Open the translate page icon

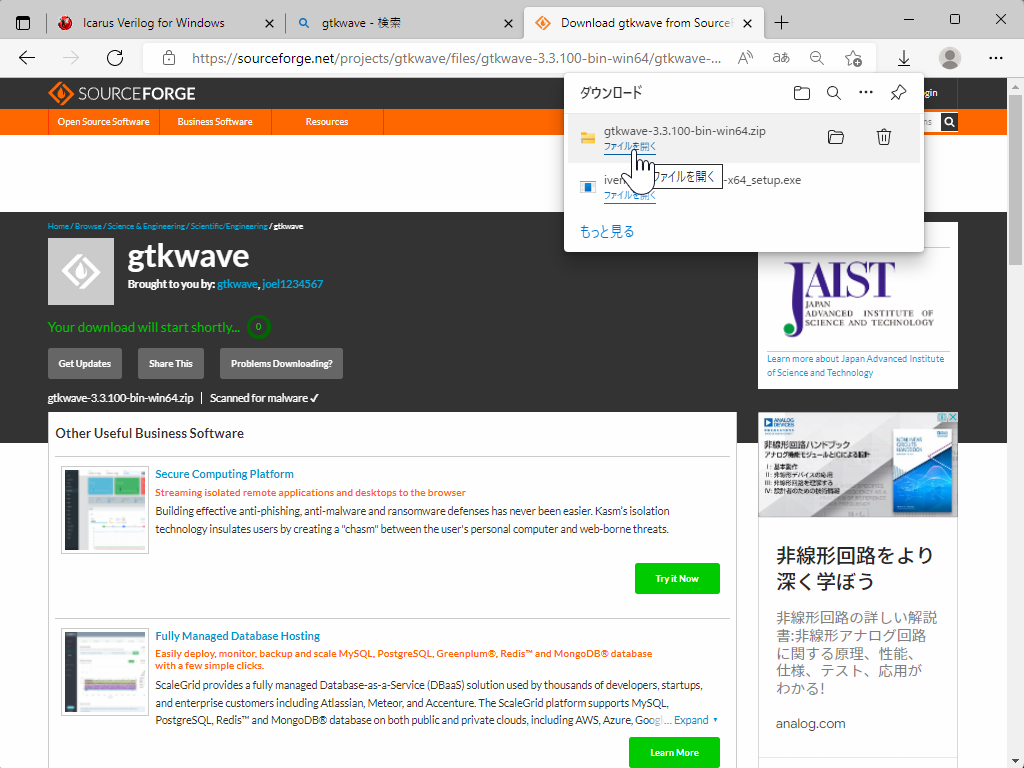tap(781, 58)
